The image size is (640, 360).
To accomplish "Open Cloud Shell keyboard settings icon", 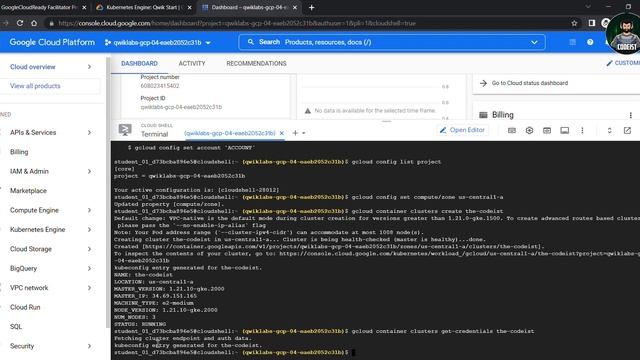I will click(x=511, y=130).
